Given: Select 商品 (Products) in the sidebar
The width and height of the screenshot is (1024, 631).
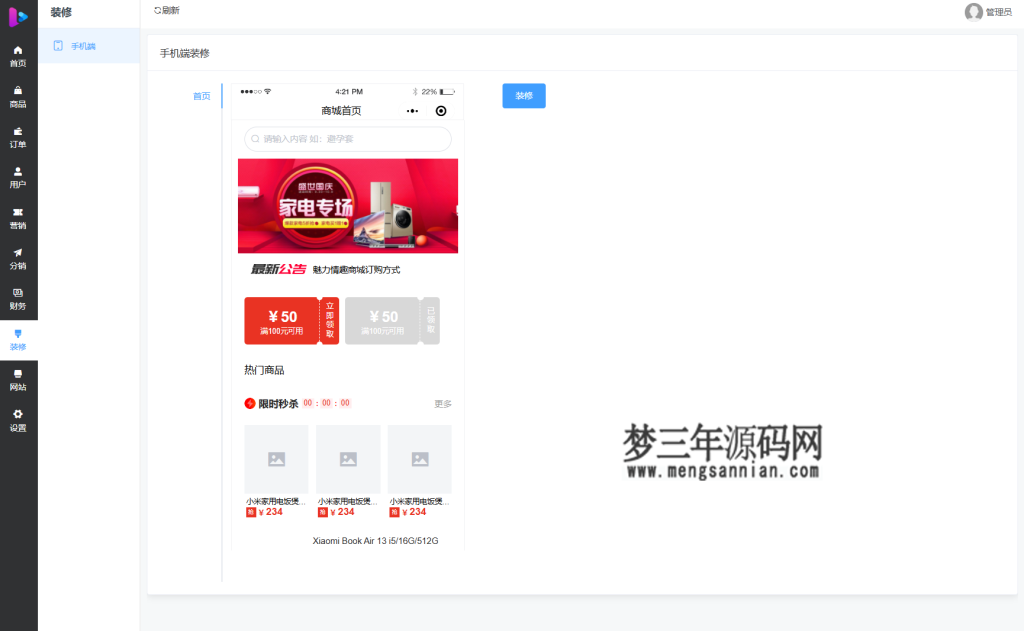Looking at the screenshot, I should coord(18,96).
